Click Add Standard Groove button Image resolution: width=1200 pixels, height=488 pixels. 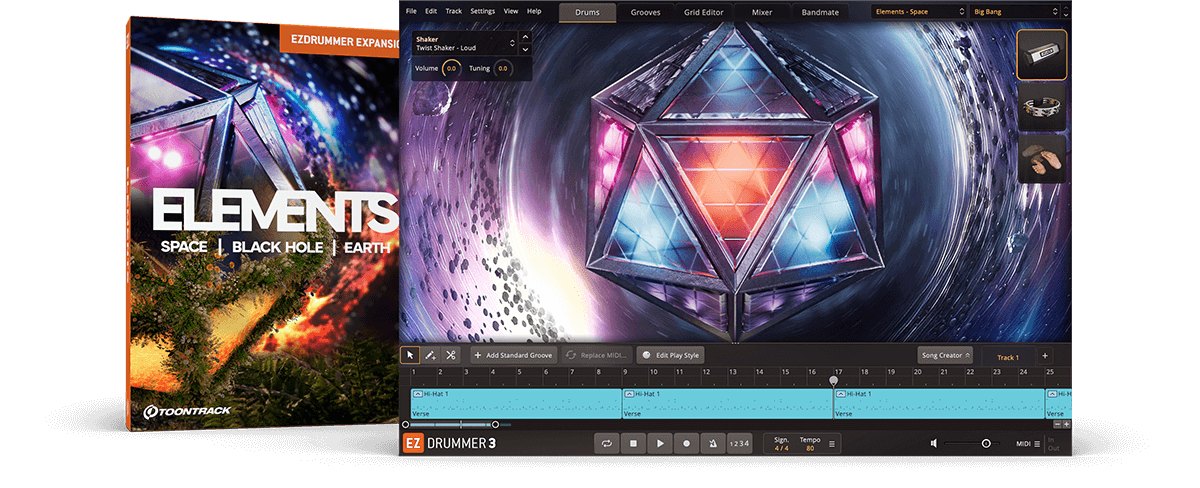(513, 355)
